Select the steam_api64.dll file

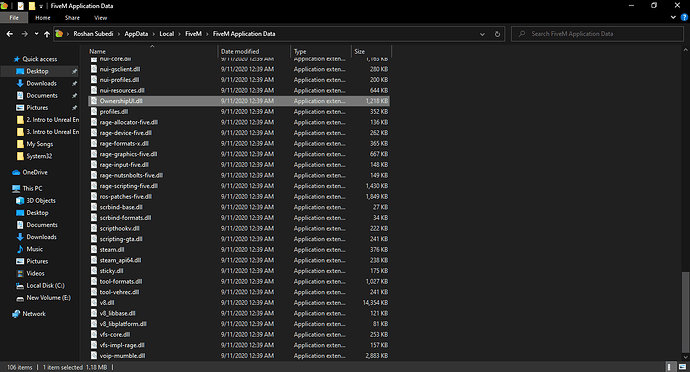tap(120, 260)
